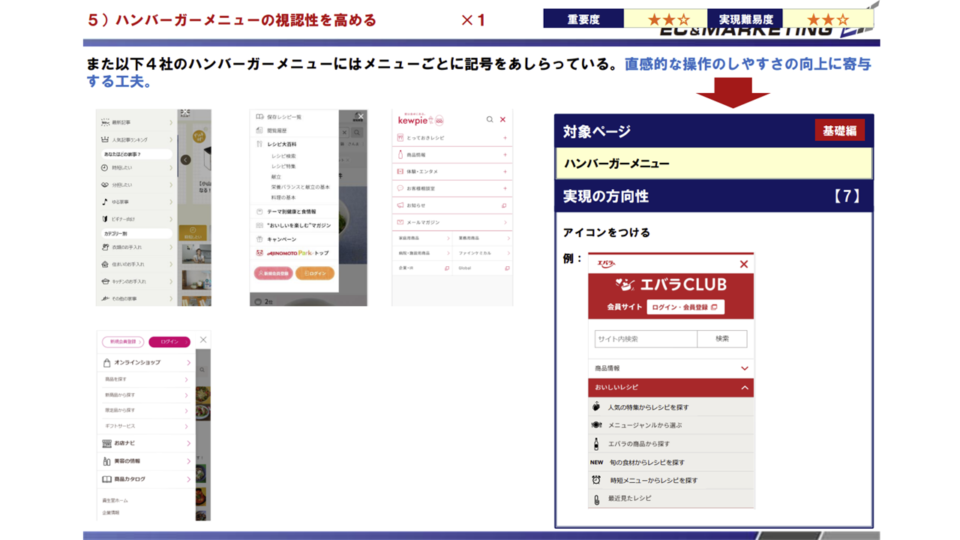Click the crown icon beside 人気記事ランキング
Image resolution: width=960 pixels, height=540 pixels.
point(105,140)
